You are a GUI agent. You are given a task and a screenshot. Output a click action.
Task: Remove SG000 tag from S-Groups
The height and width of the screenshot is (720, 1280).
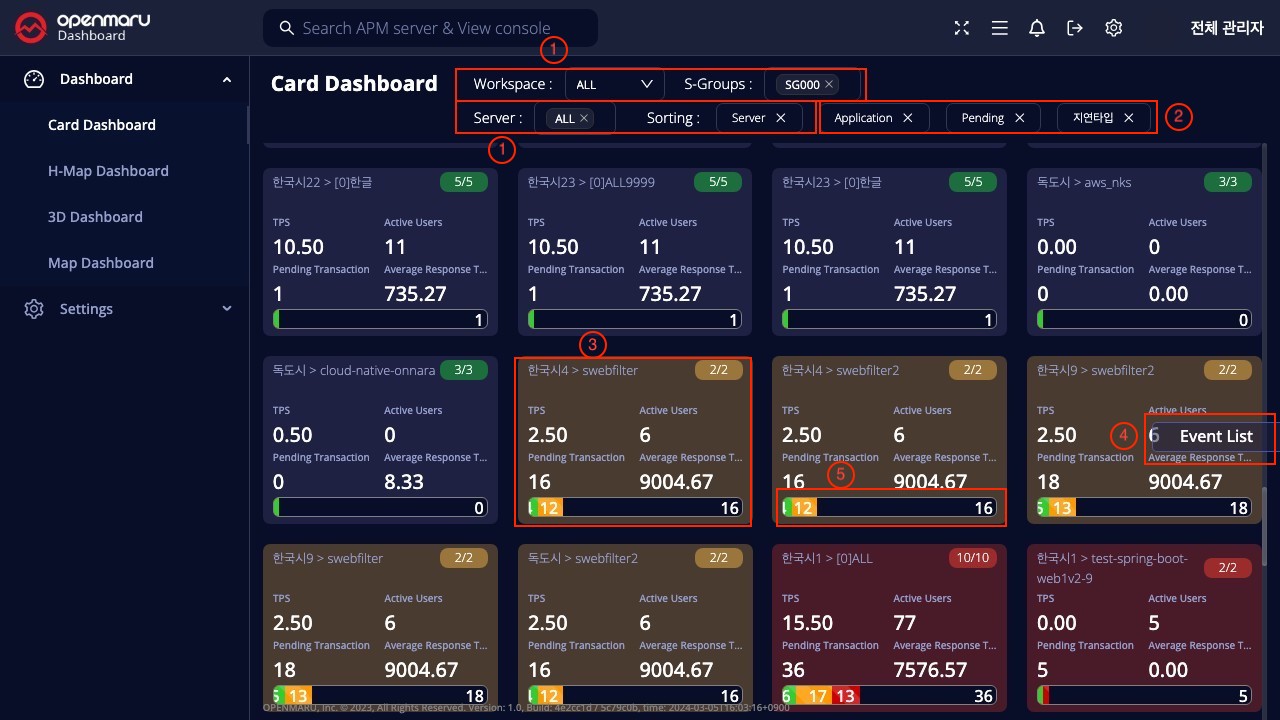(x=829, y=85)
